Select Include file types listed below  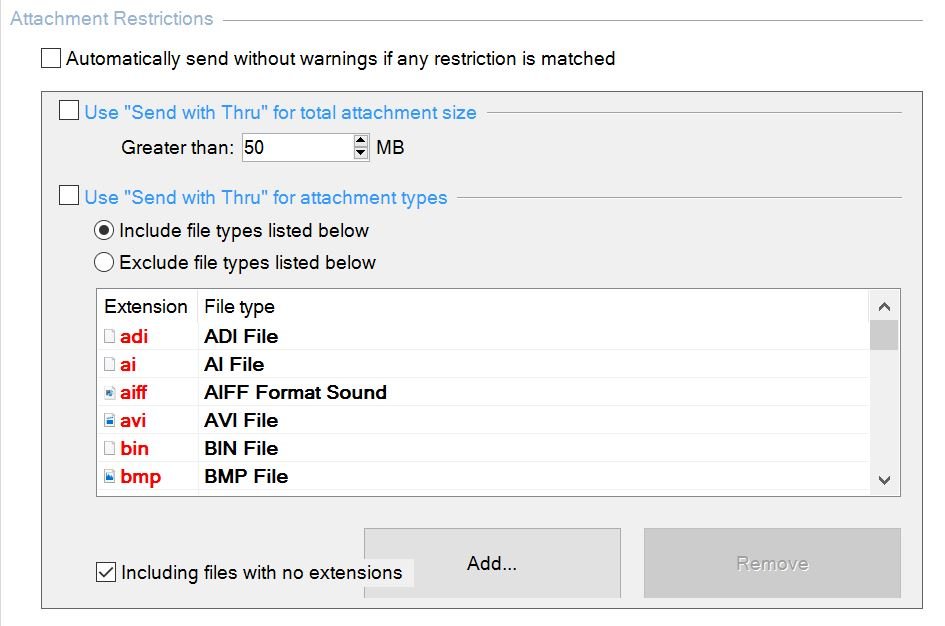coord(104,231)
